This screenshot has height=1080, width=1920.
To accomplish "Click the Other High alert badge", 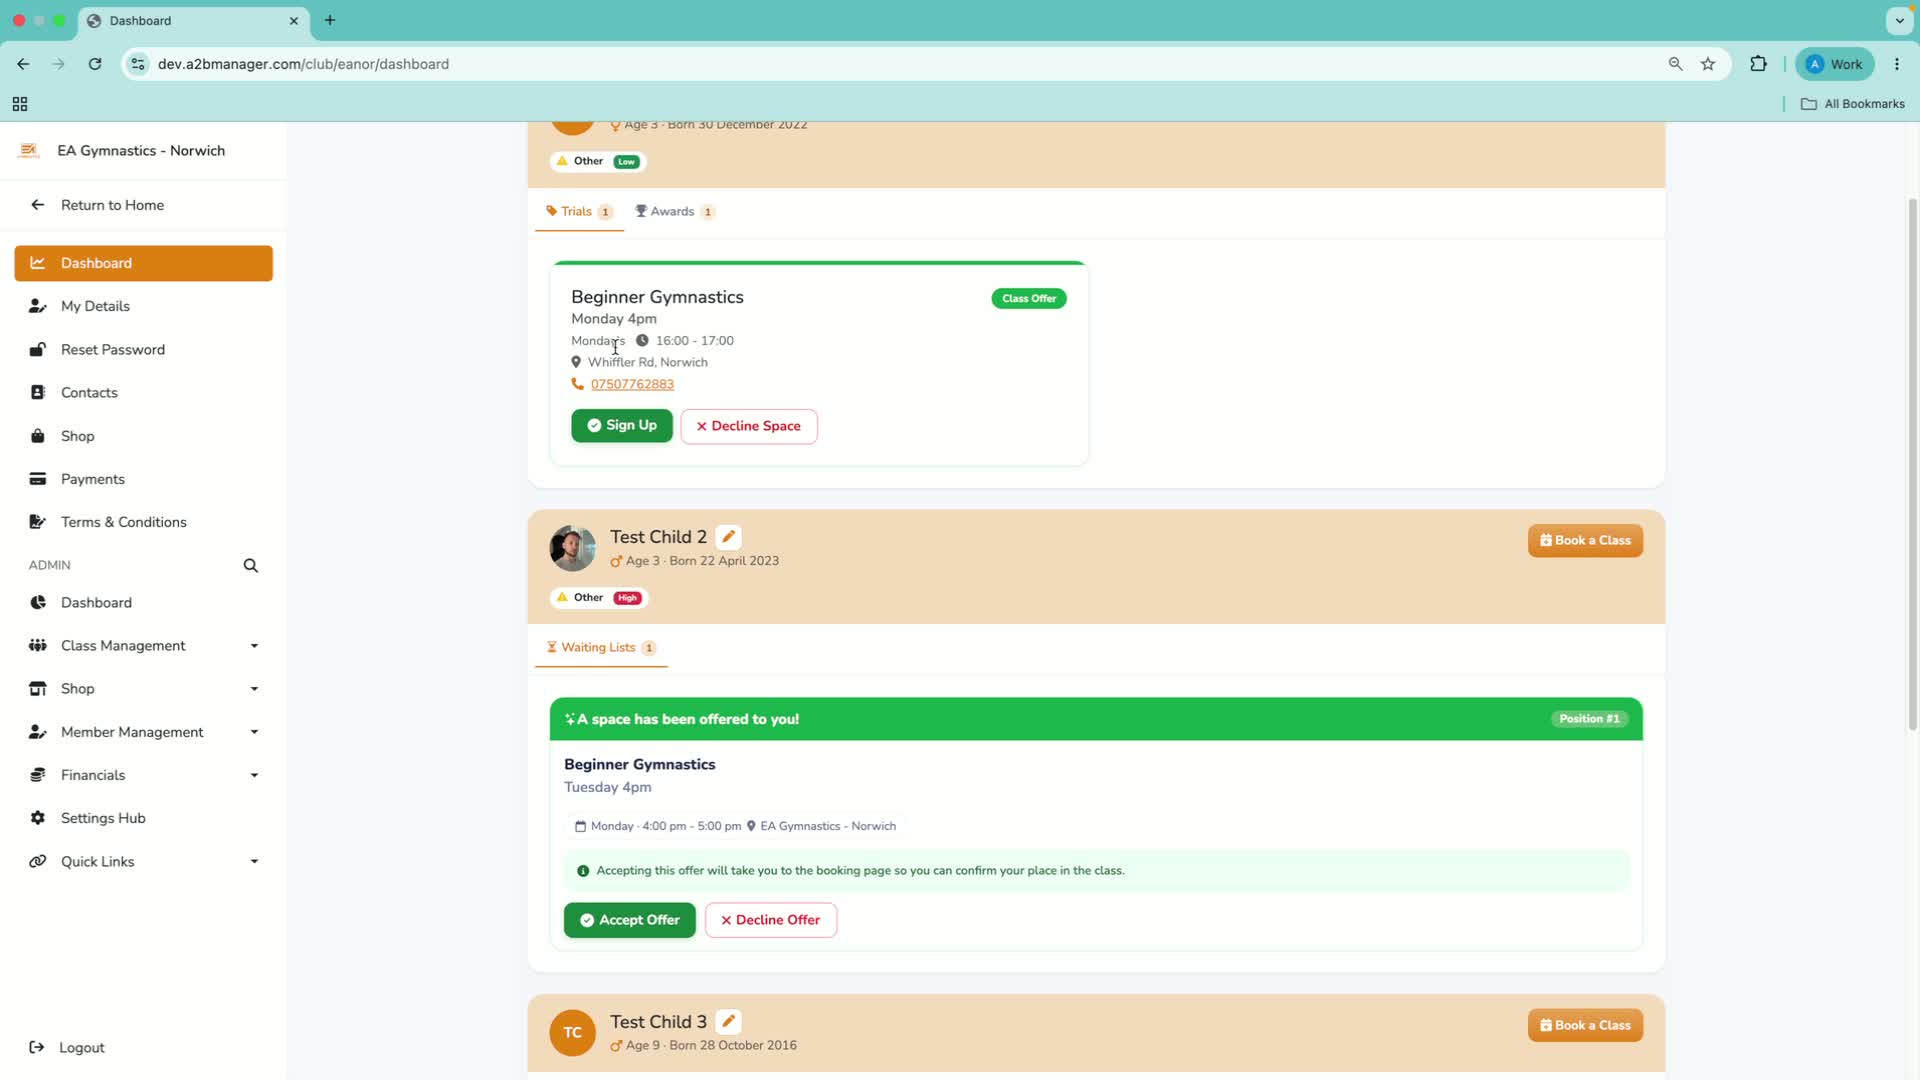I will [x=599, y=598].
